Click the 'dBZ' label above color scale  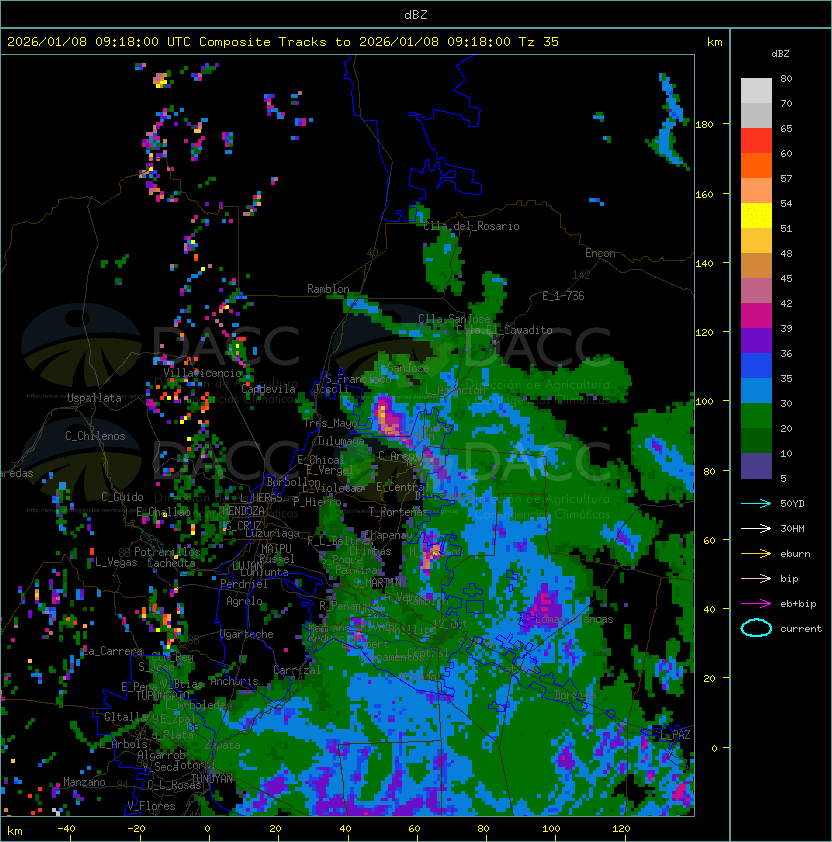pos(780,54)
